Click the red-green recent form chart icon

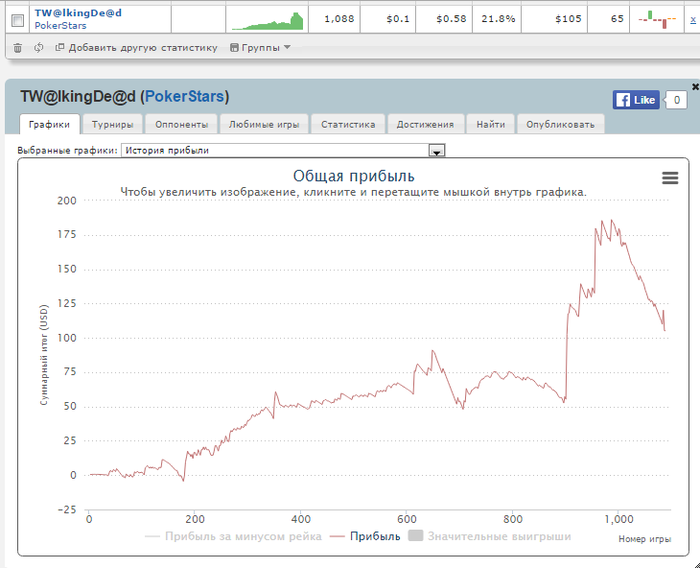[x=657, y=19]
